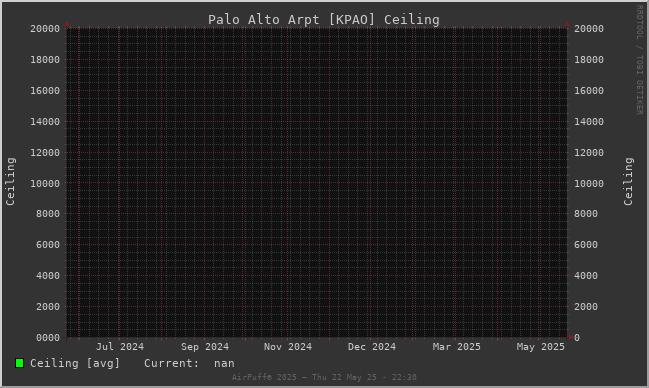Click the left 0000 axis value
Image resolution: width=649 pixels, height=388 pixels.
point(48,337)
